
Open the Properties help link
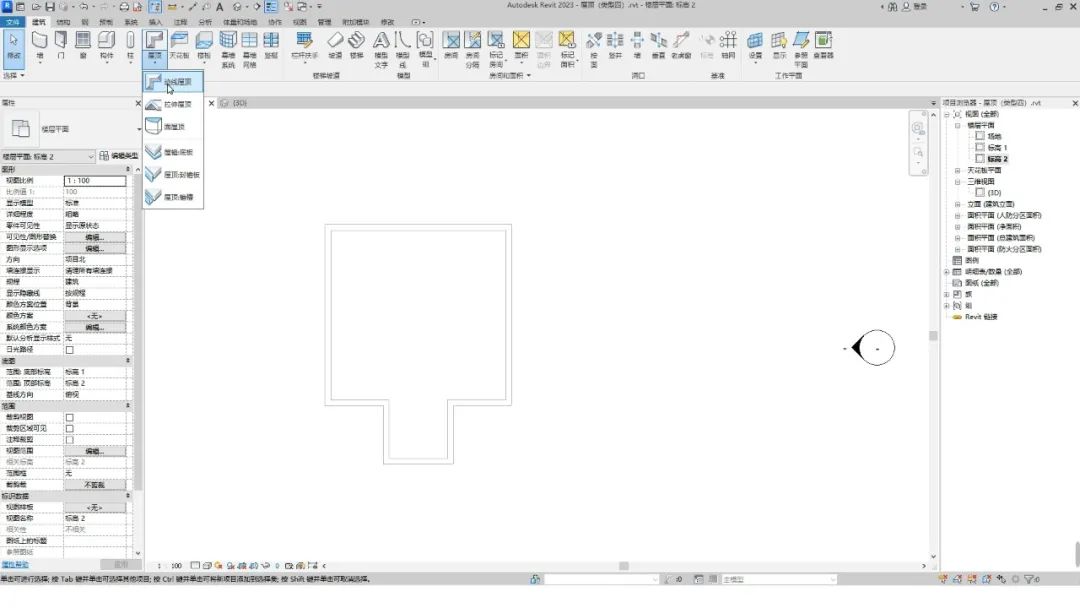point(15,565)
